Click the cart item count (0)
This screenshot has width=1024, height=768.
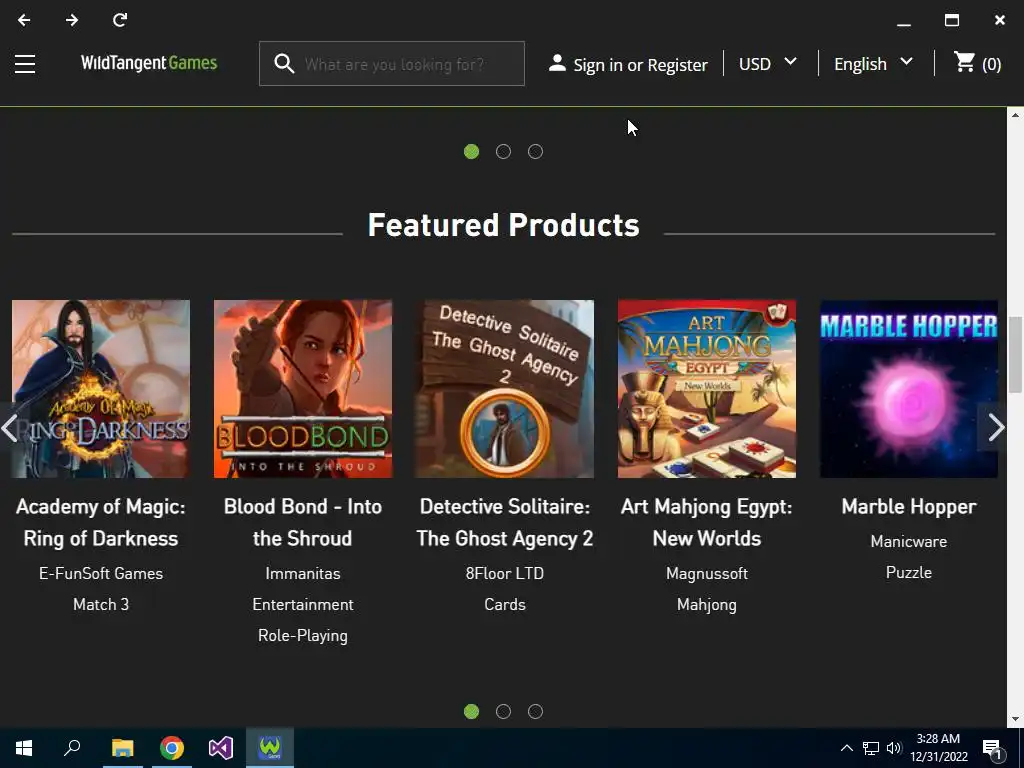tap(991, 65)
